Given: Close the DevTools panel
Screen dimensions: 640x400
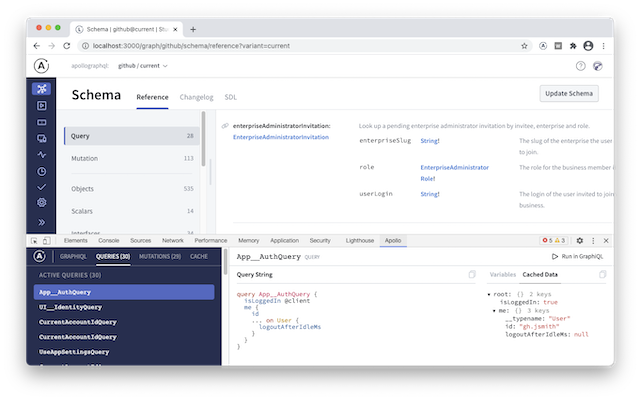Looking at the screenshot, I should coord(606,241).
